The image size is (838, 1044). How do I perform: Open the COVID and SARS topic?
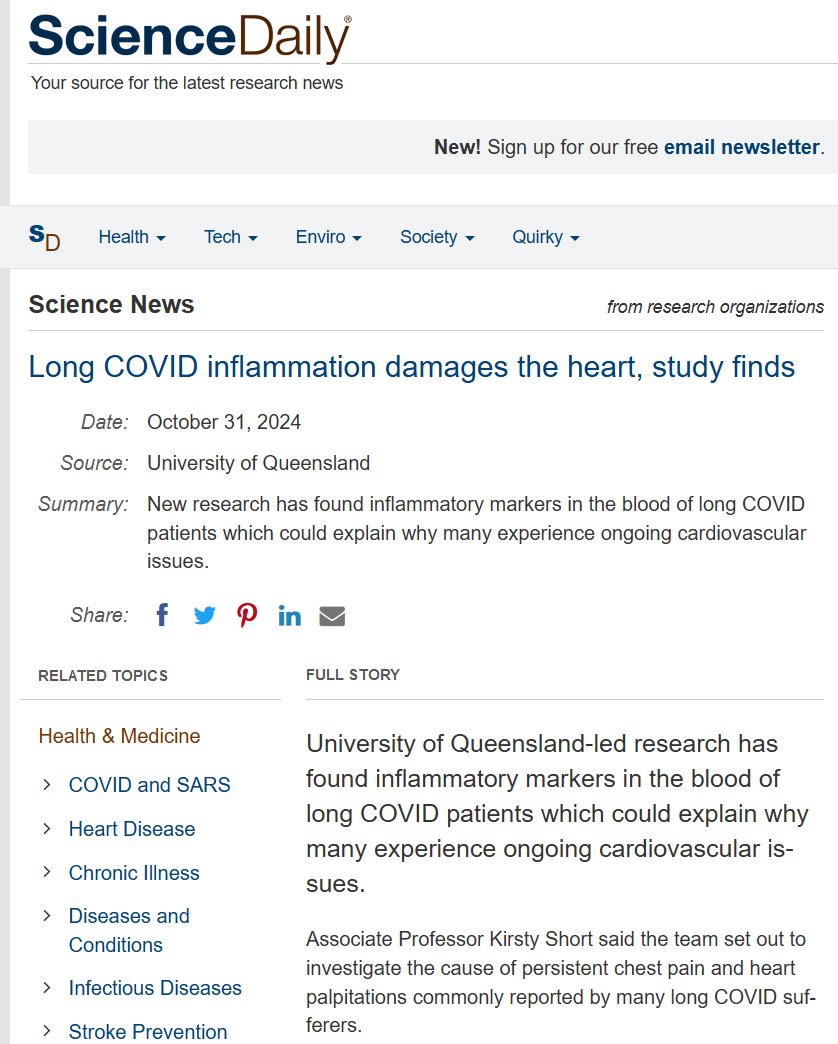149,785
